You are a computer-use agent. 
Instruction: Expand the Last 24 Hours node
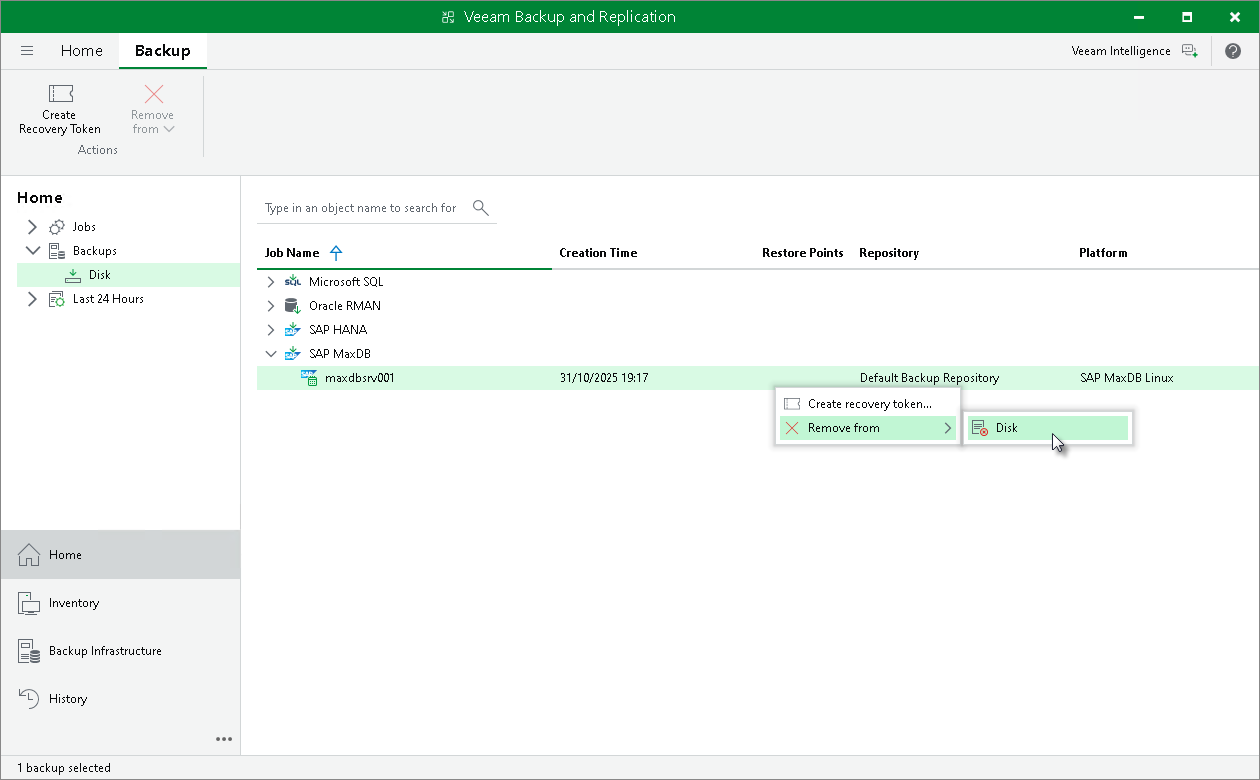point(32,299)
